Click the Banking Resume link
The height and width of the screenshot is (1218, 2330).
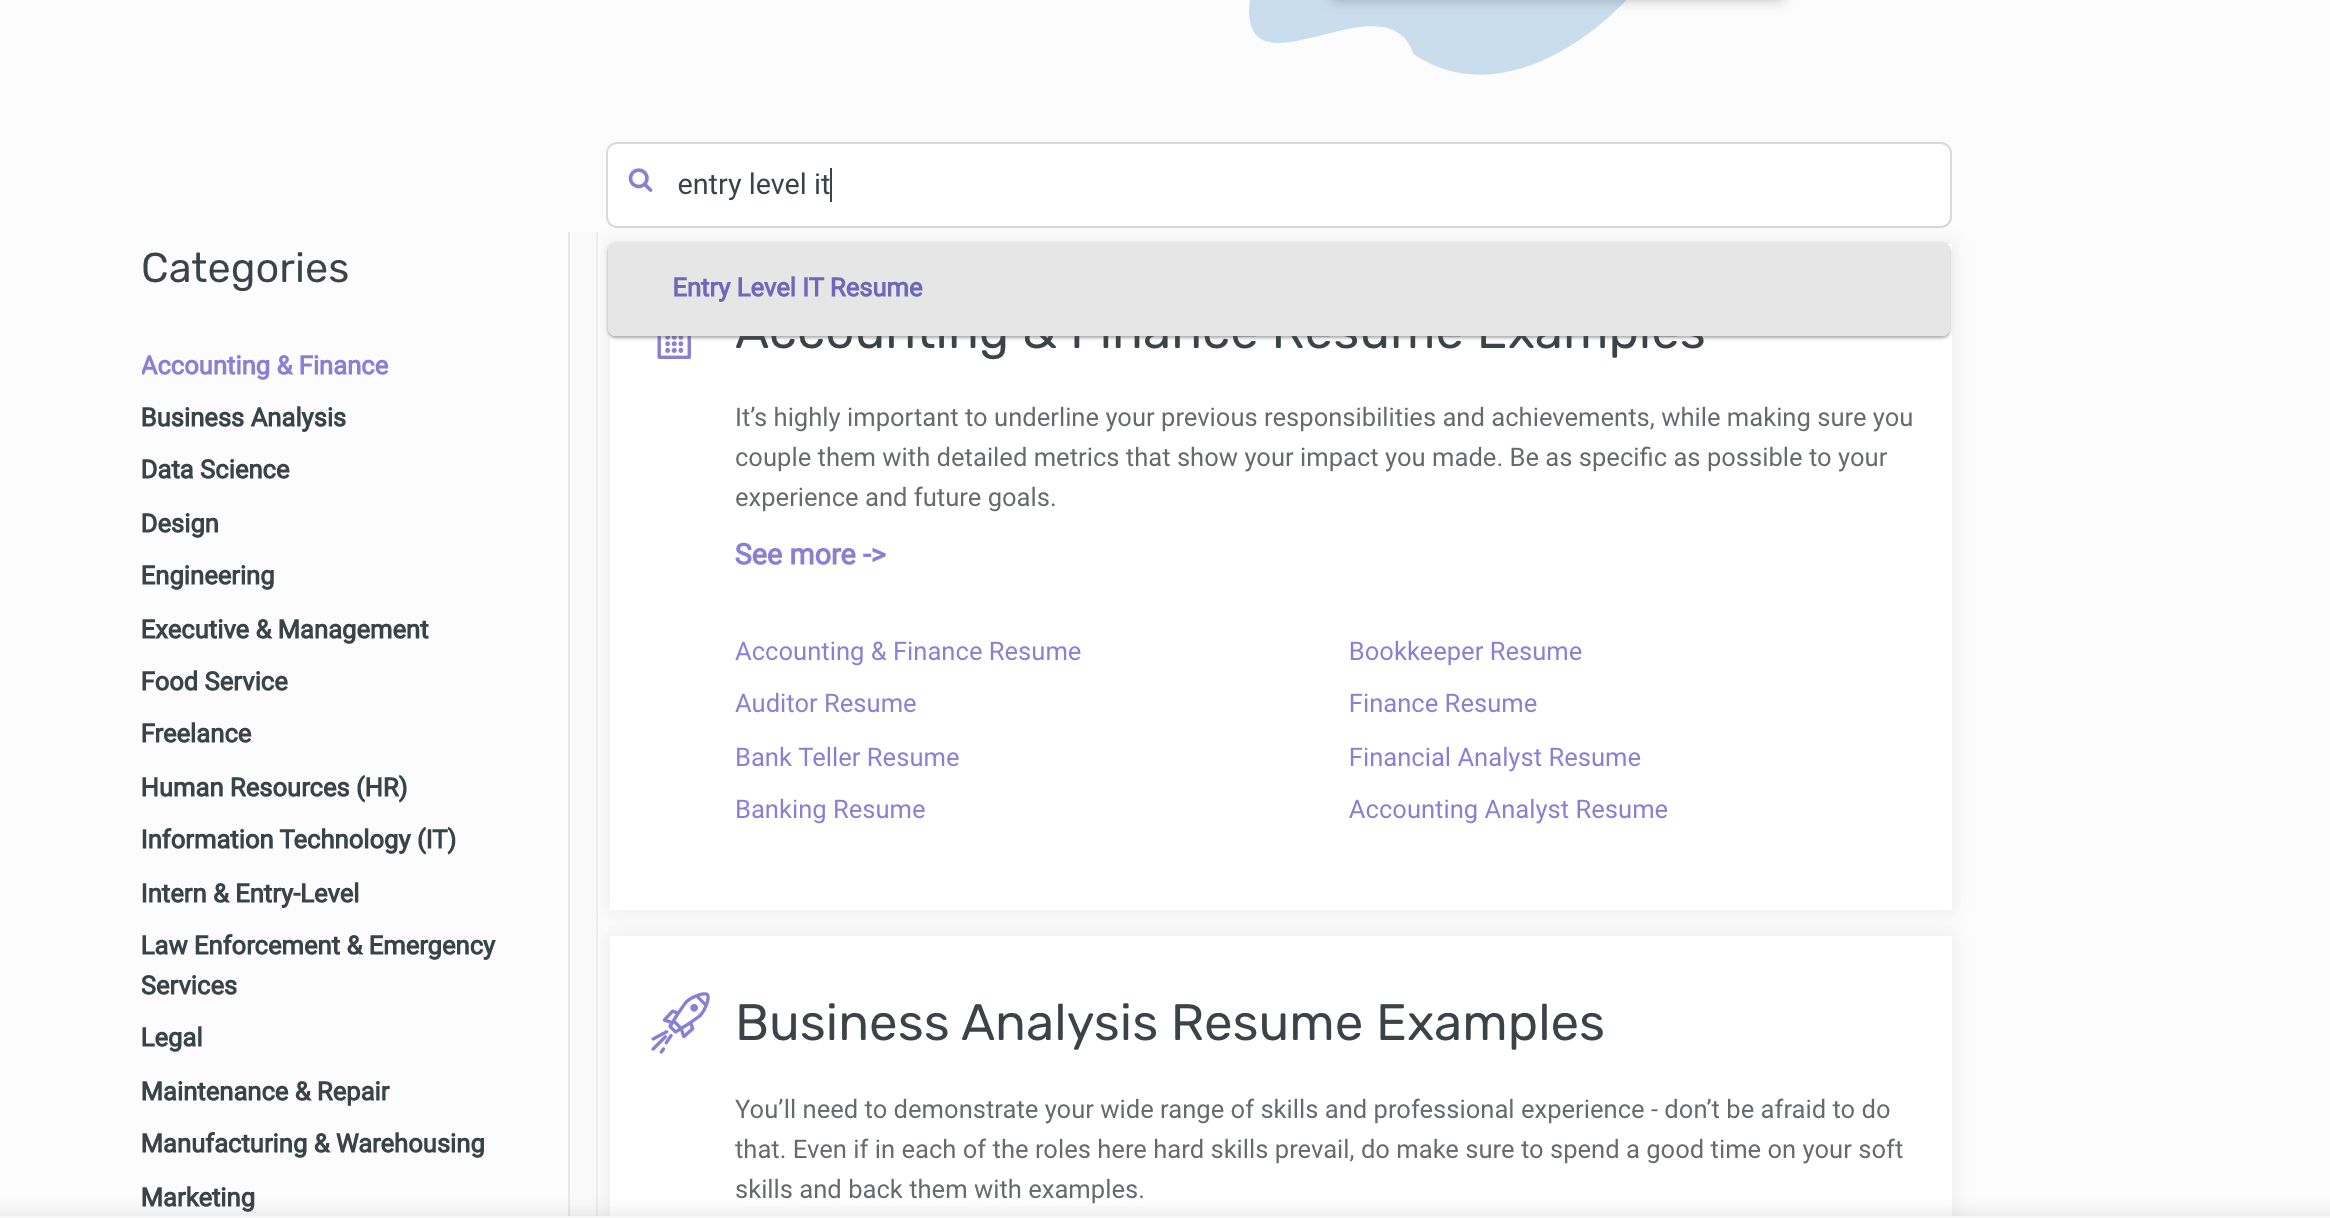(831, 809)
